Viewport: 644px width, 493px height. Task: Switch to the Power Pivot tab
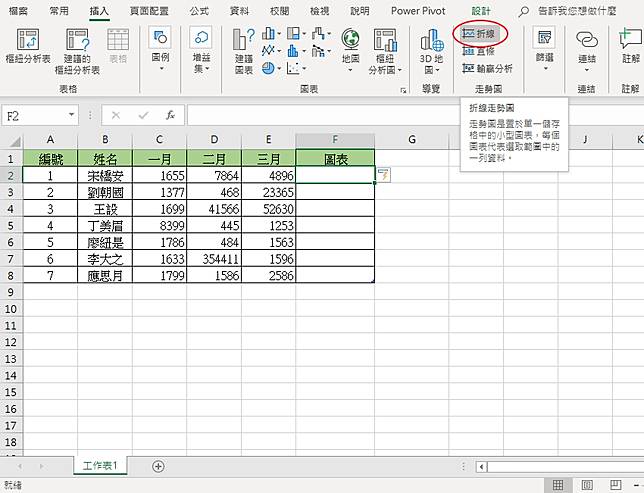(x=418, y=10)
